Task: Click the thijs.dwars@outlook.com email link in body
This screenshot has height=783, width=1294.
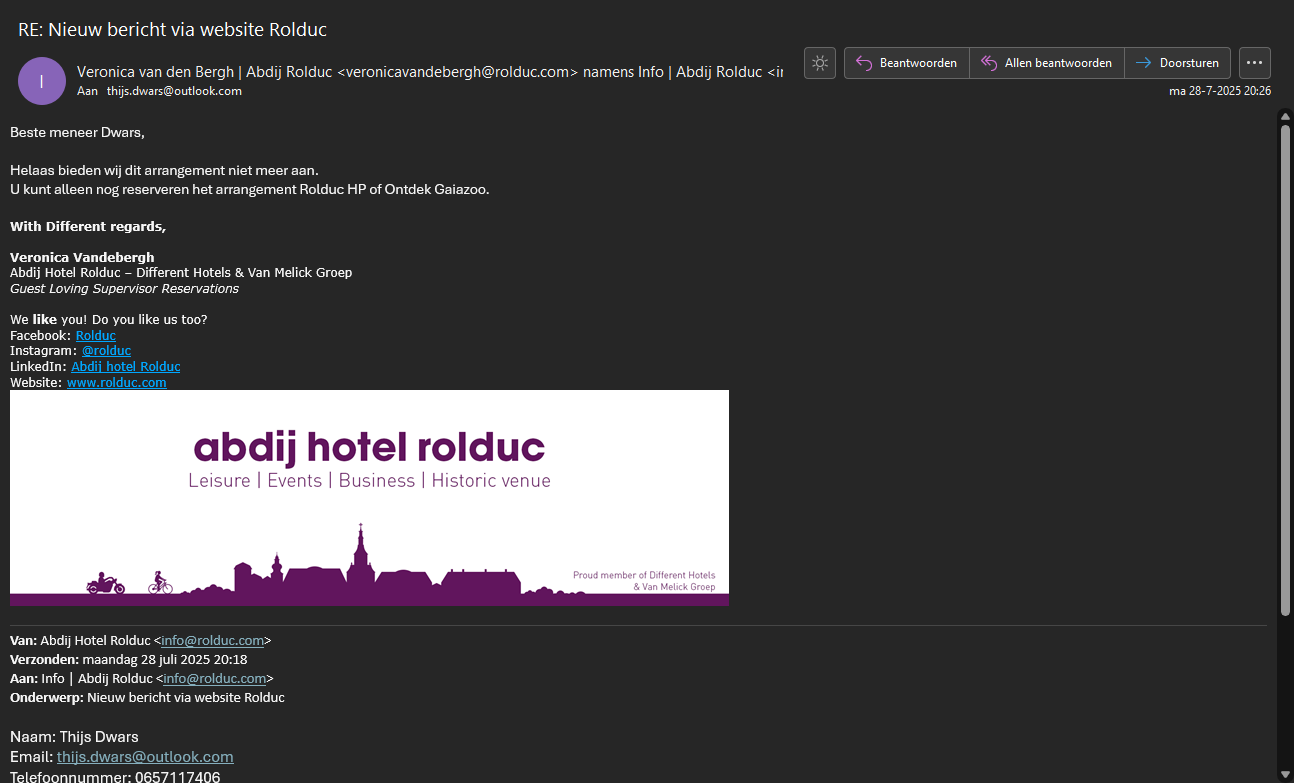Action: click(x=145, y=757)
